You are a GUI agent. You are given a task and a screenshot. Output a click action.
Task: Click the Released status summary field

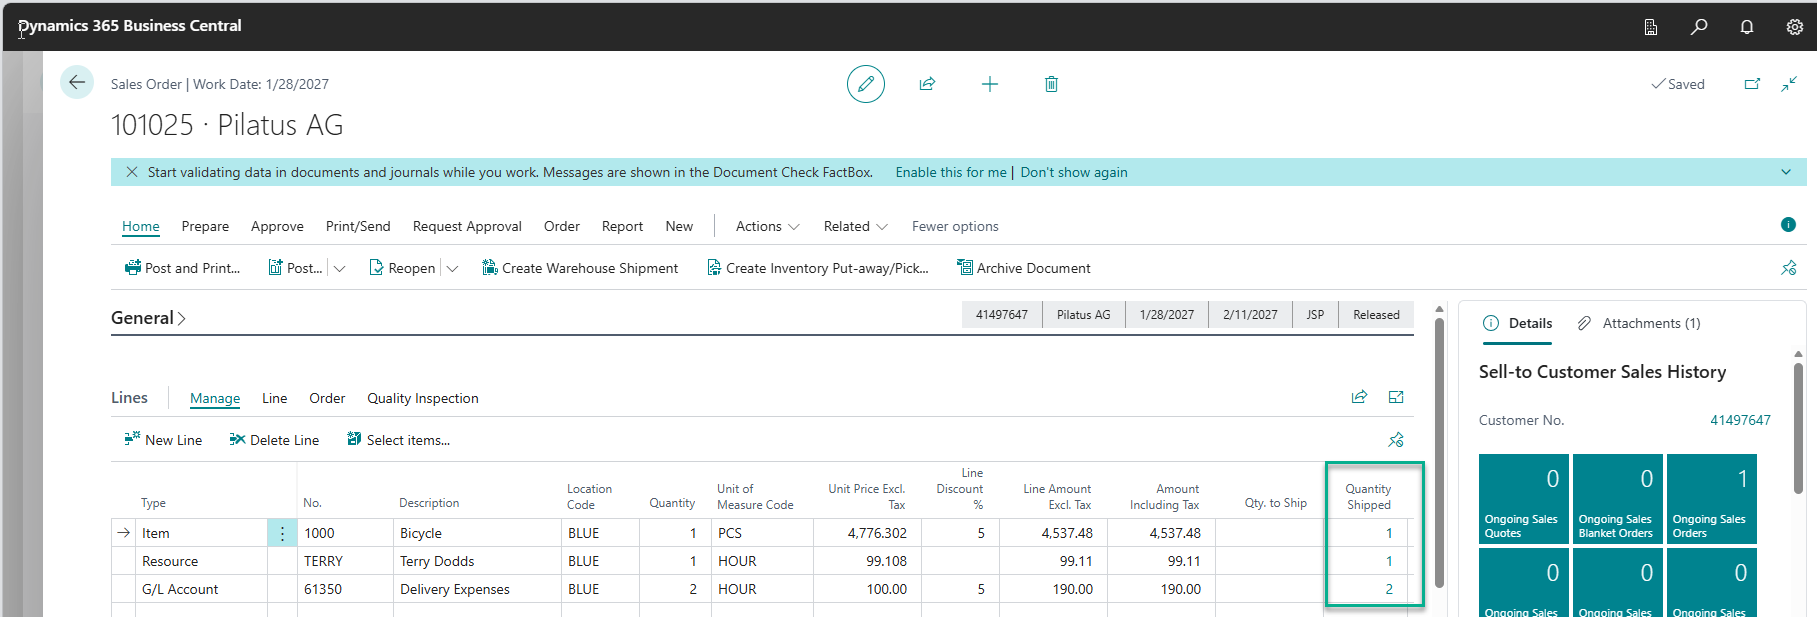(1376, 314)
